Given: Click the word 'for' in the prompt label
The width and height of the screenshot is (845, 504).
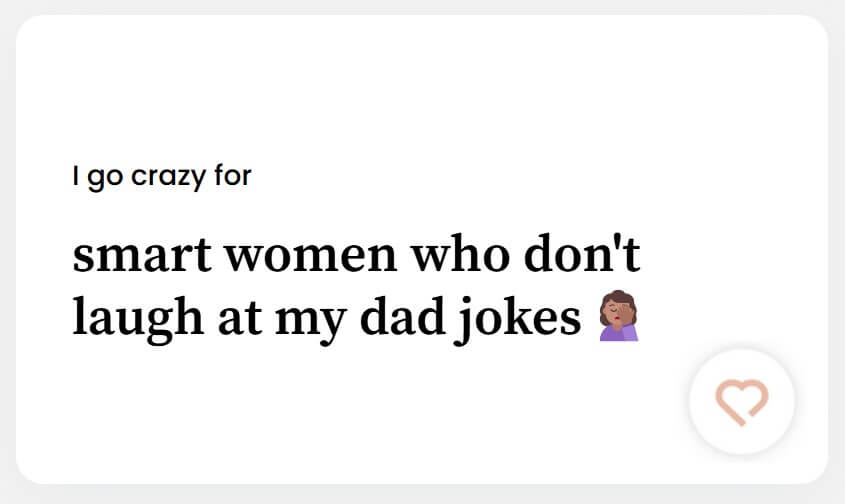Looking at the screenshot, I should point(232,175).
